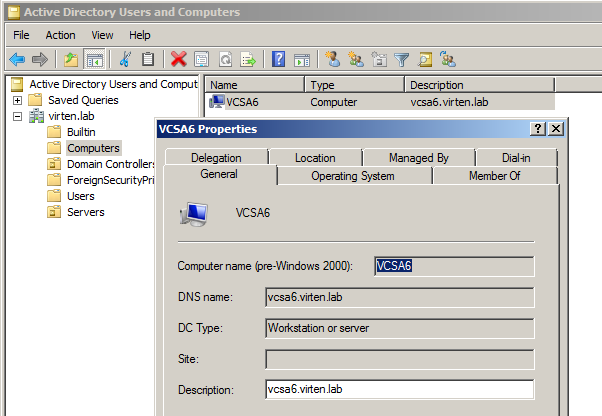Go up one level with folder icon
602x416 pixels.
(71, 59)
